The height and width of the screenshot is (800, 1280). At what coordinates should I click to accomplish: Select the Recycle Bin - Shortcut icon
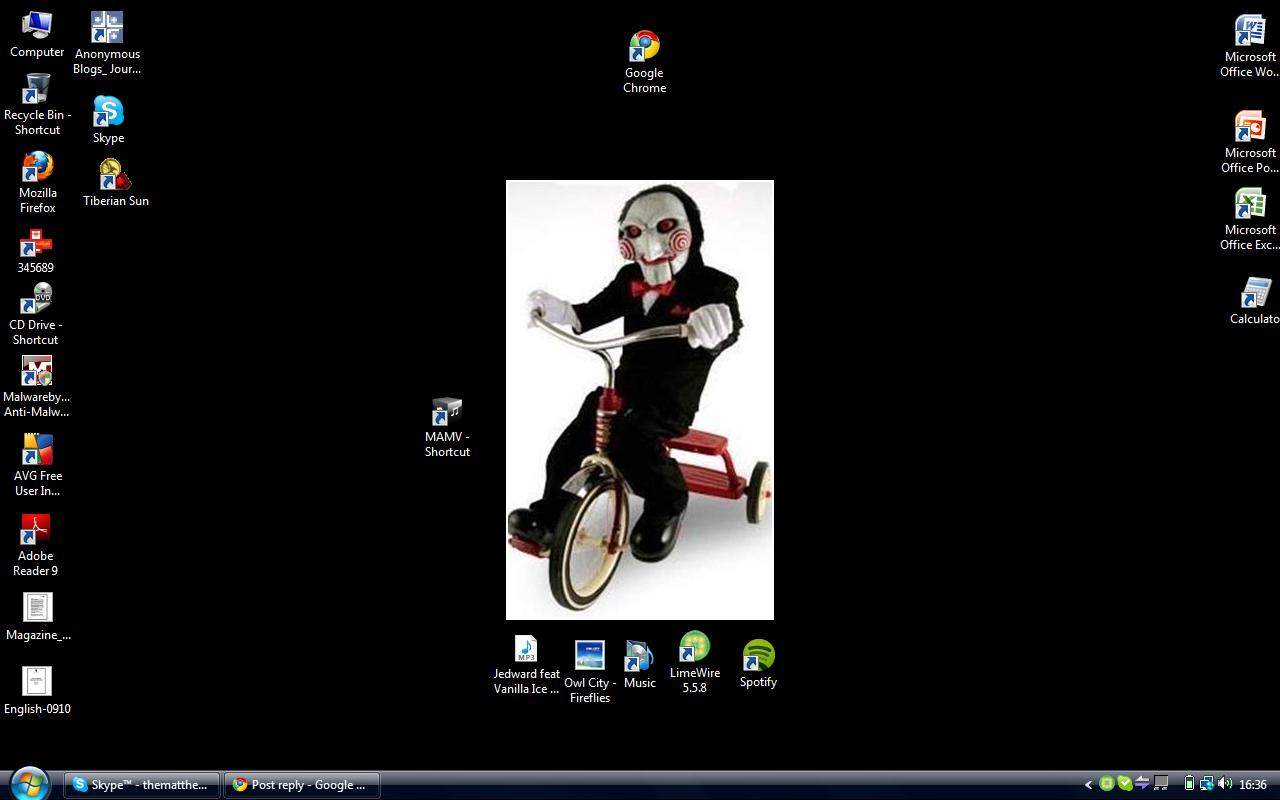click(x=37, y=104)
